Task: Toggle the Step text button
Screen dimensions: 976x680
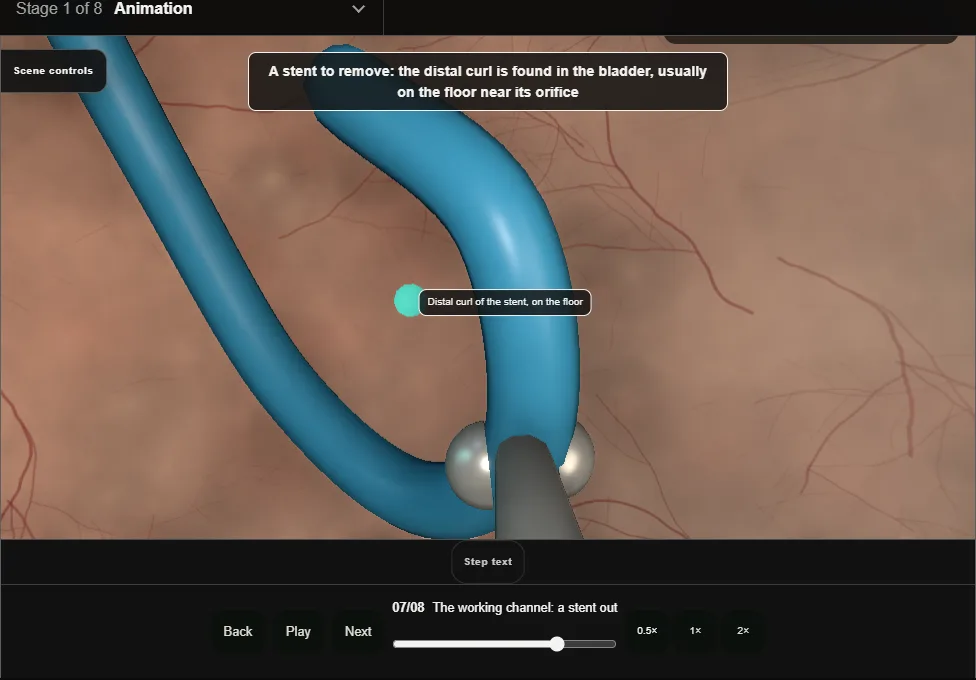Action: [488, 562]
